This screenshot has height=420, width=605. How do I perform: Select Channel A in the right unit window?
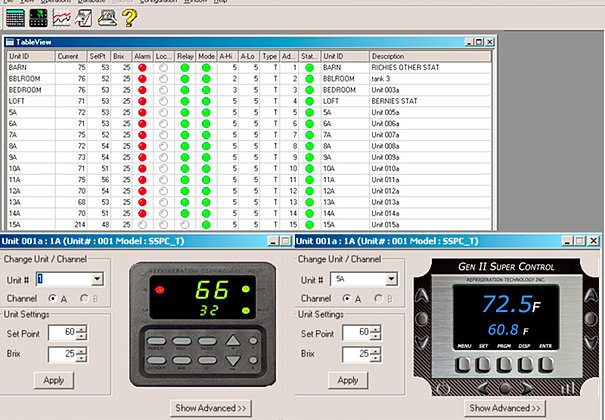(x=347, y=299)
